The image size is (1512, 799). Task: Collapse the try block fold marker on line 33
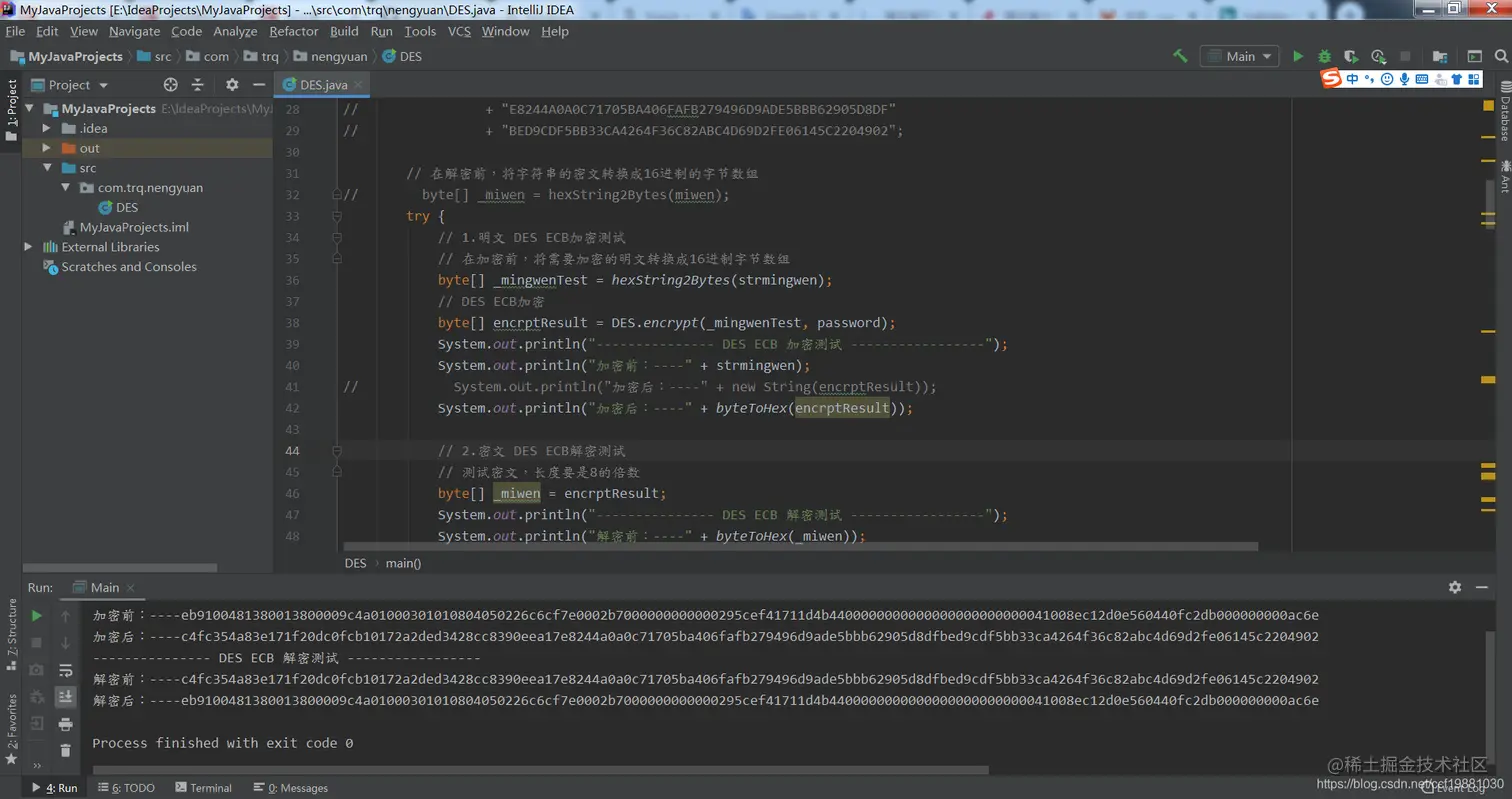pyautogui.click(x=337, y=216)
